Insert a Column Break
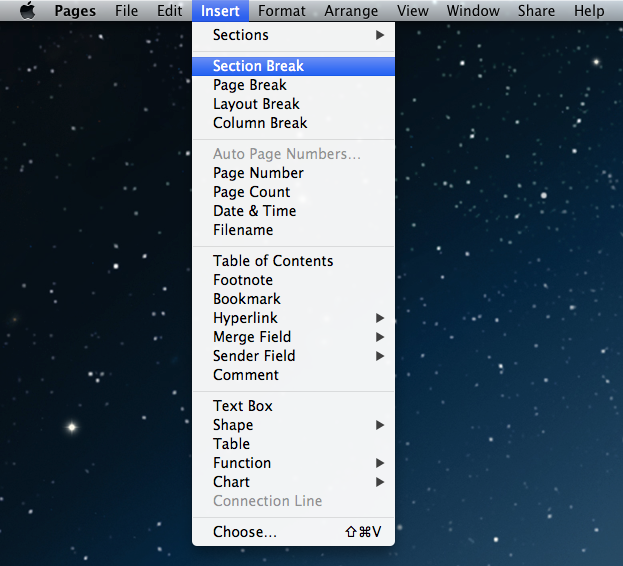Viewport: 623px width, 566px height. pyautogui.click(x=293, y=123)
